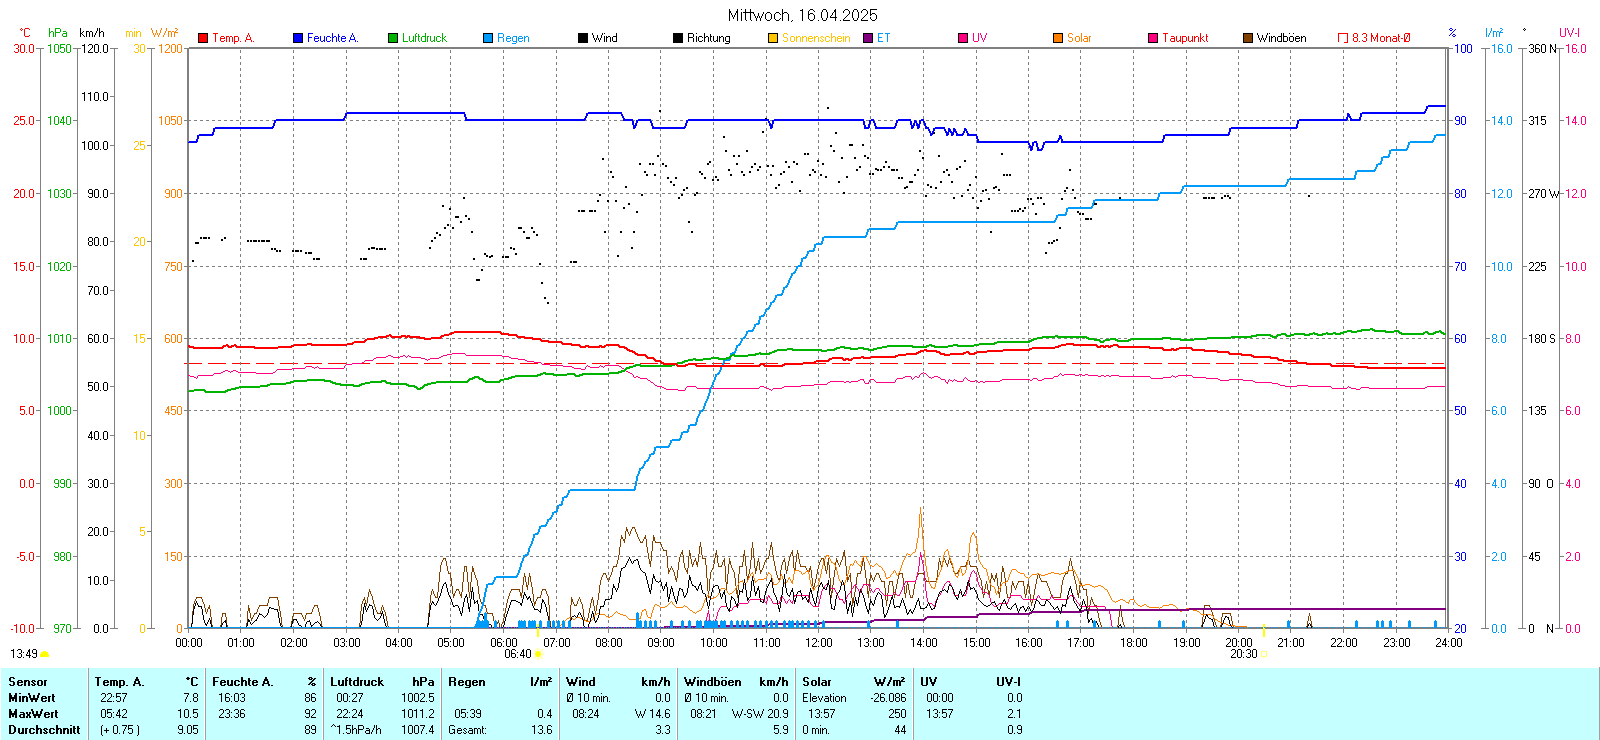The height and width of the screenshot is (740, 1600).
Task: Click the date title Mittwoch, 16.04.2025
Action: pyautogui.click(x=802, y=15)
